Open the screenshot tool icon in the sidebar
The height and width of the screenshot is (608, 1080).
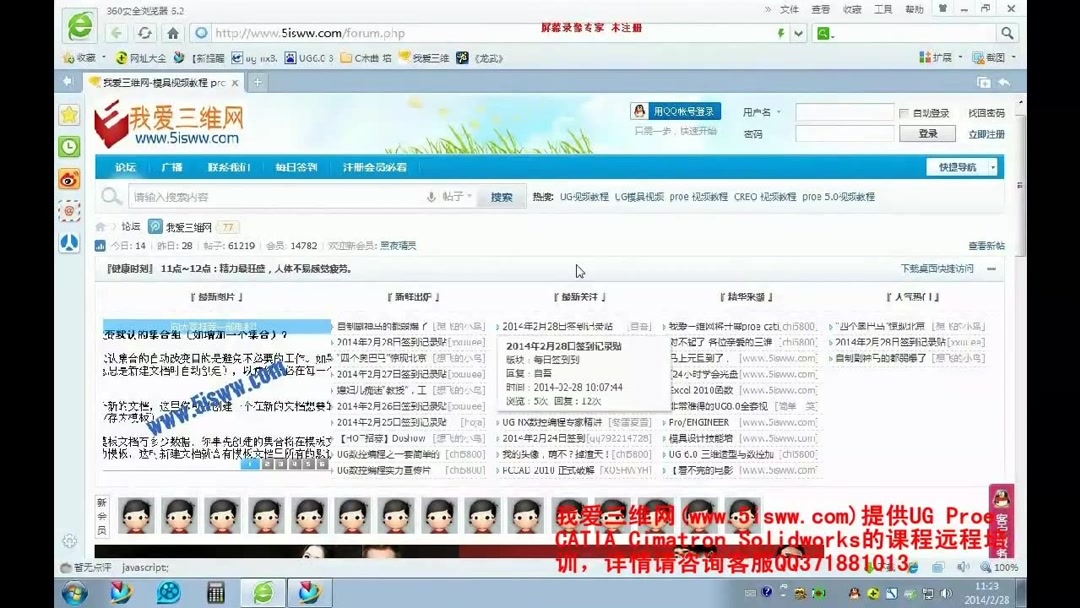point(69,212)
